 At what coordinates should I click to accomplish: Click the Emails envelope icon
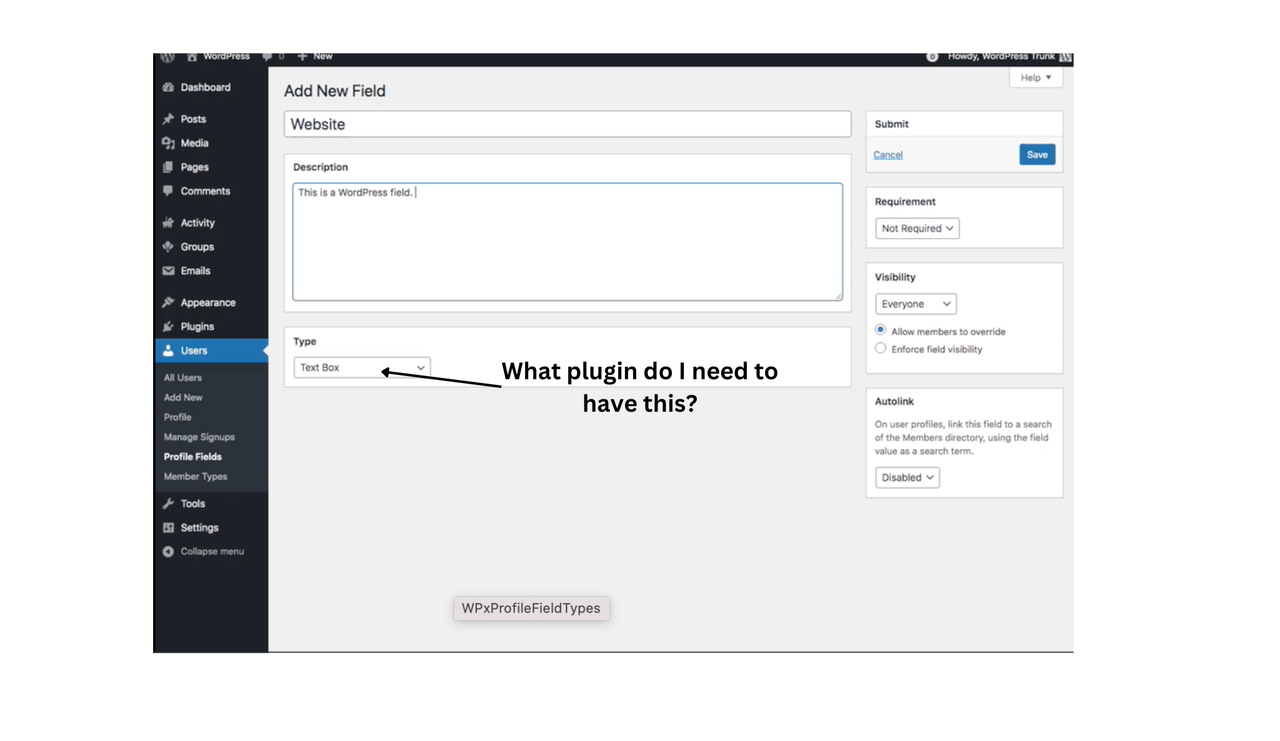click(x=168, y=271)
